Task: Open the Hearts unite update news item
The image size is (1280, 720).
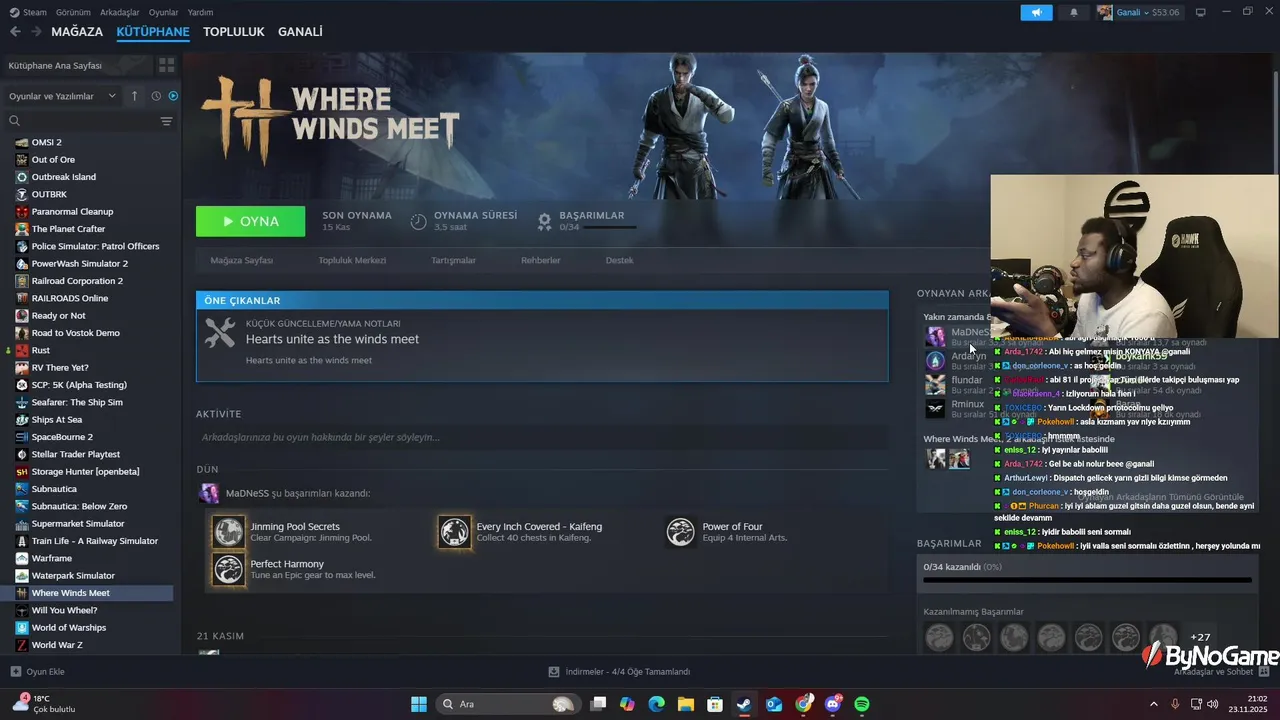Action: pyautogui.click(x=542, y=345)
